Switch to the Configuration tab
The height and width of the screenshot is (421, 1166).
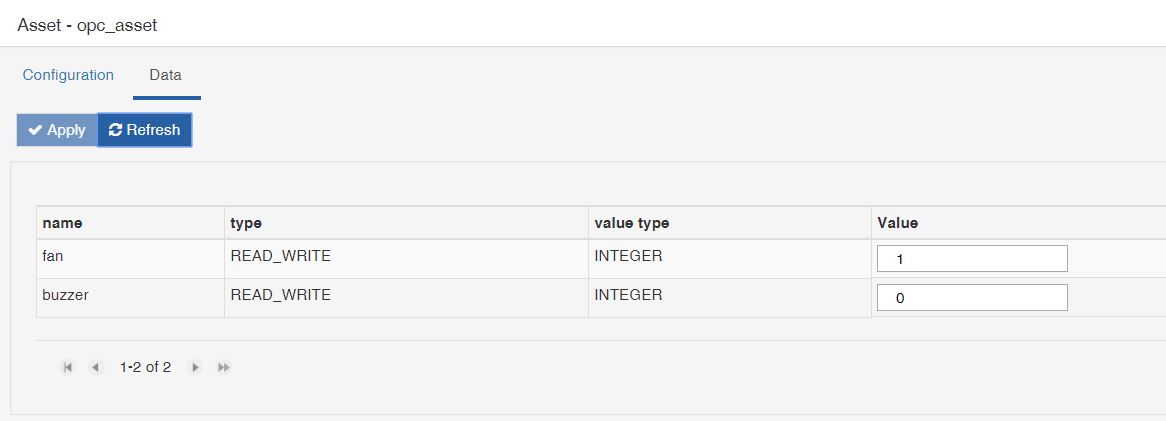[68, 75]
